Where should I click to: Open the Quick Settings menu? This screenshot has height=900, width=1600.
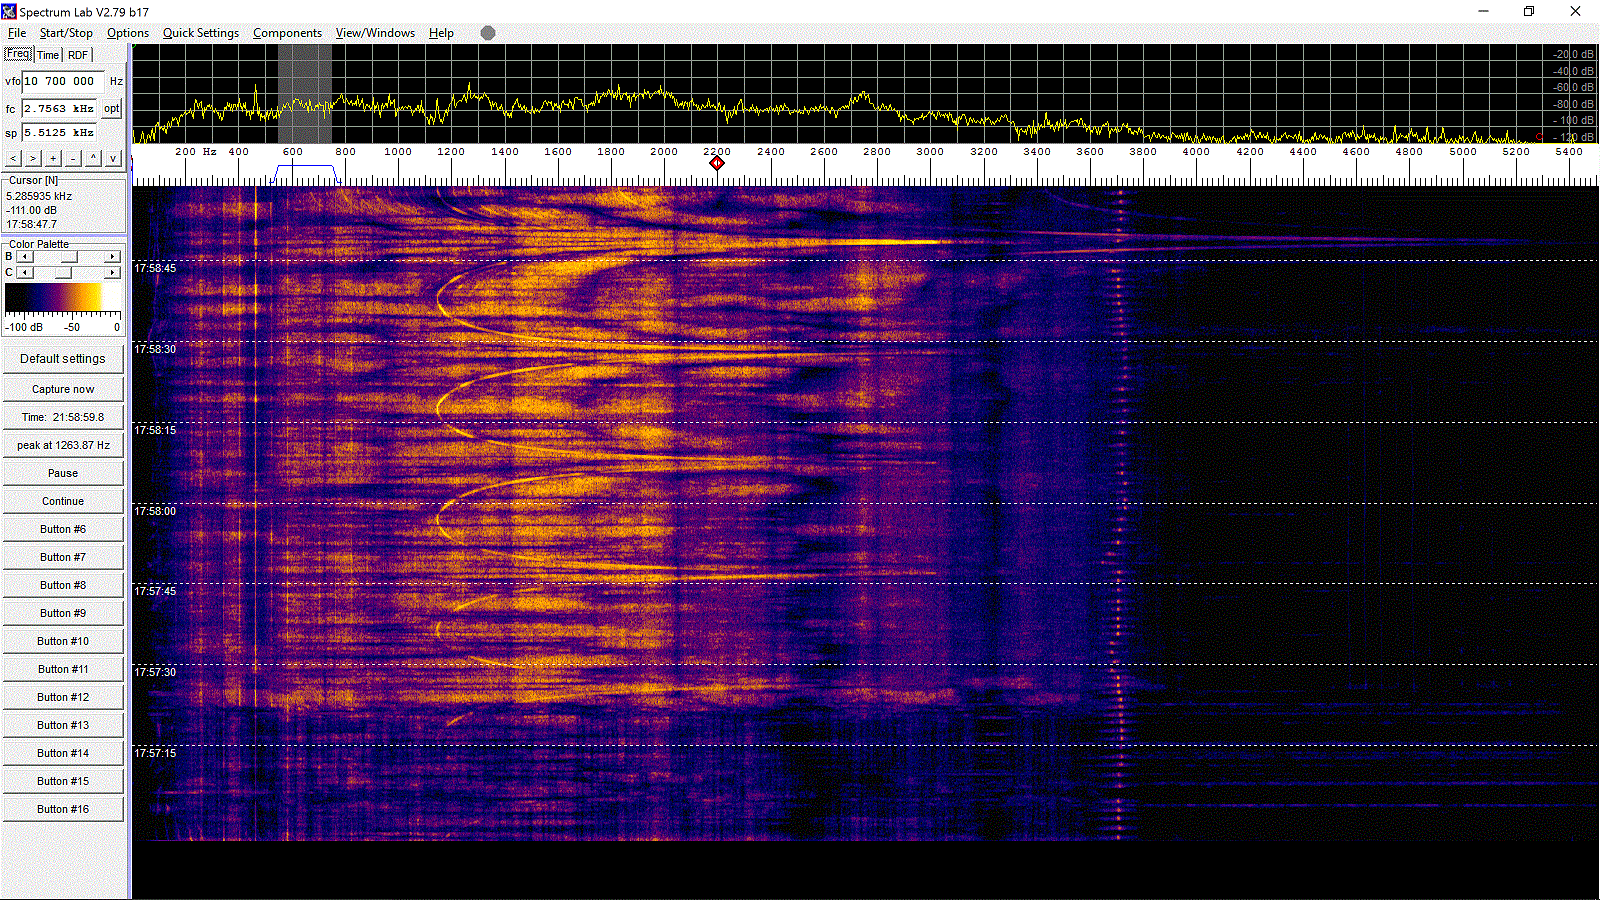(200, 33)
